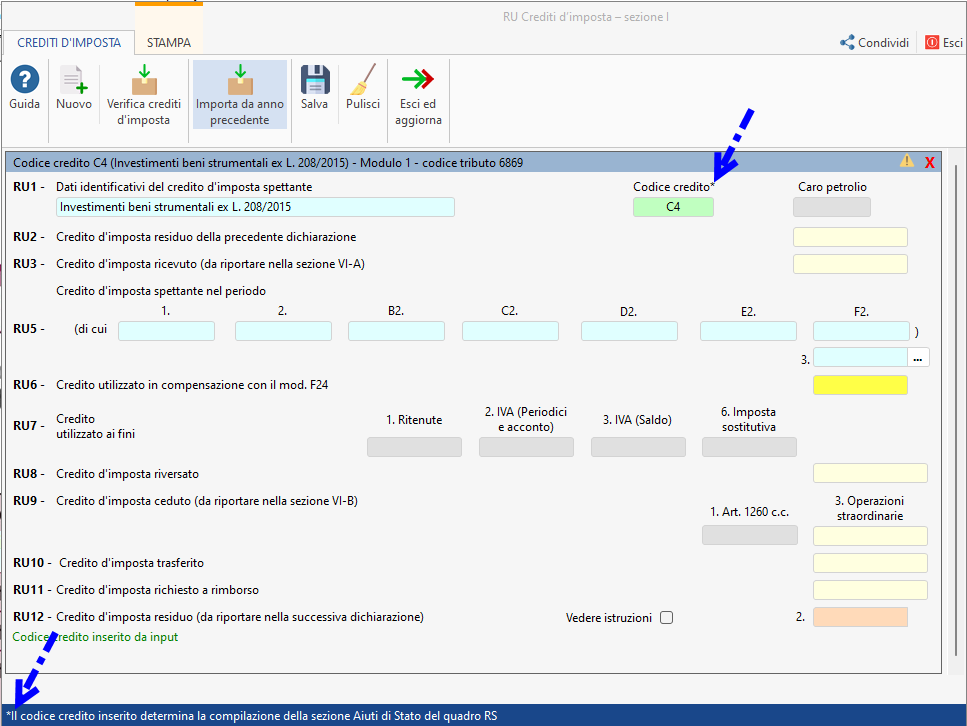Click the RU7 Imposta sostitutiva field

[x=749, y=447]
